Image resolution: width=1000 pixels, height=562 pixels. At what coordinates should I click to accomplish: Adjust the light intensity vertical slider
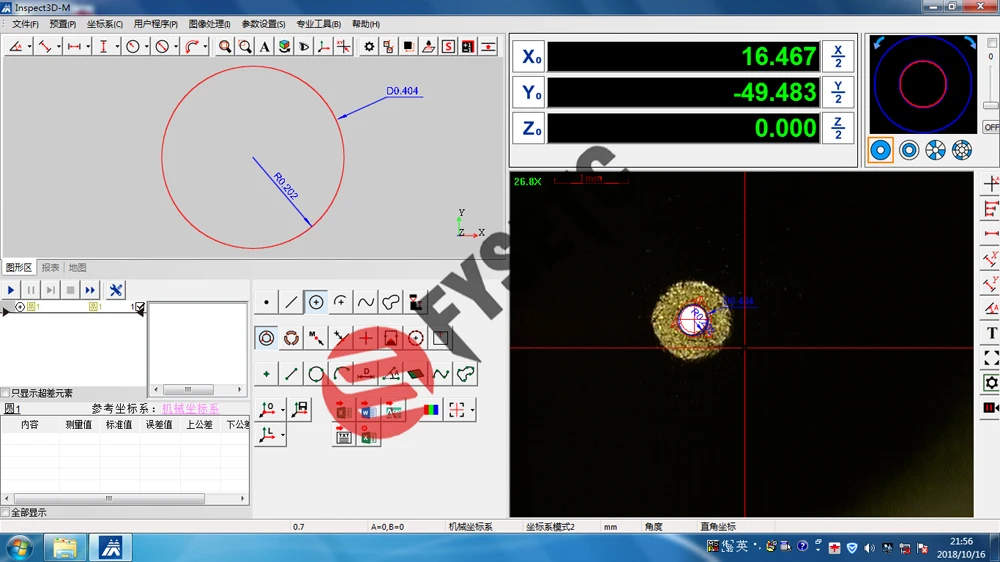990,105
